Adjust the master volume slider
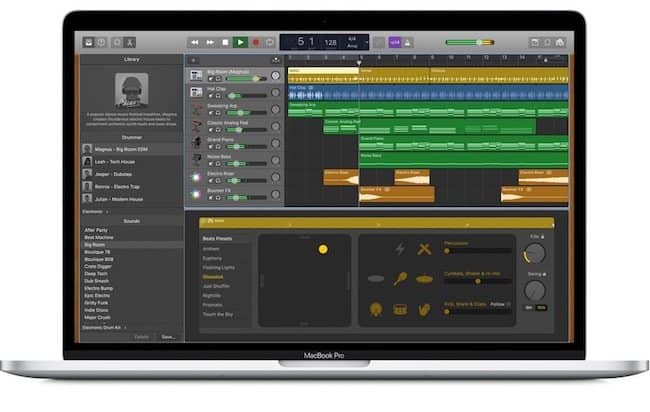The image size is (650, 412). coord(470,42)
